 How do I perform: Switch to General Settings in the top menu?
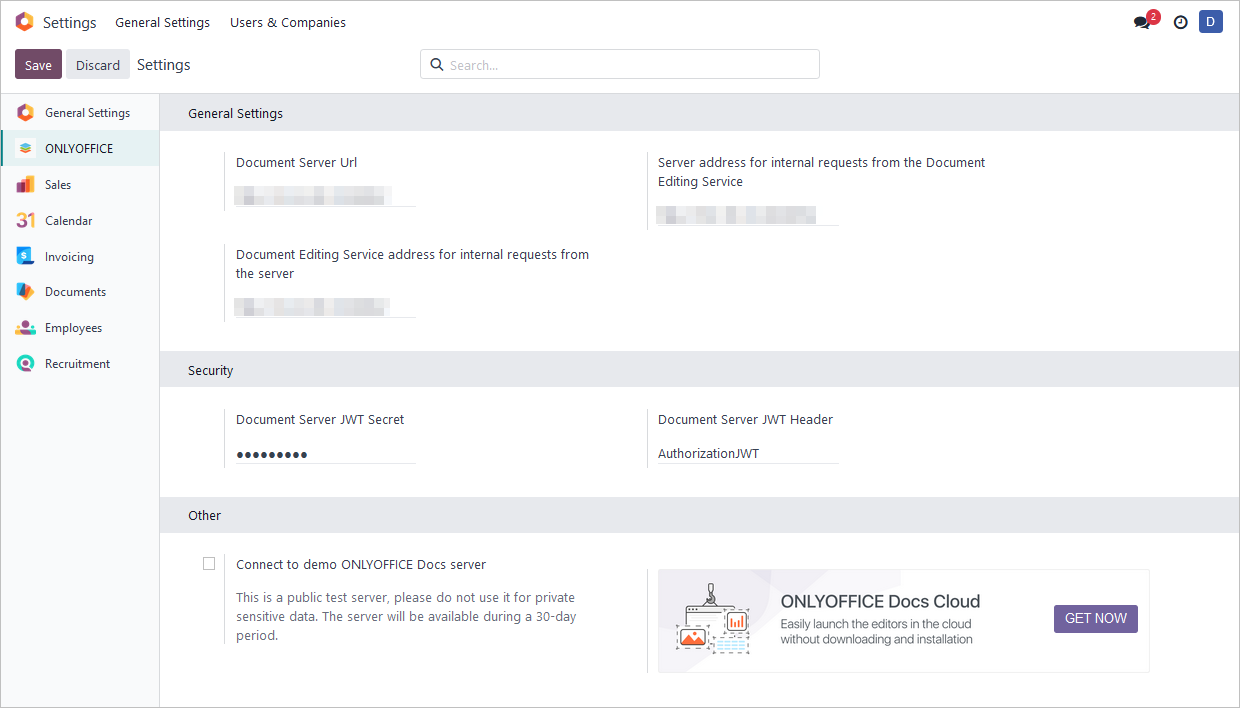click(x=162, y=22)
